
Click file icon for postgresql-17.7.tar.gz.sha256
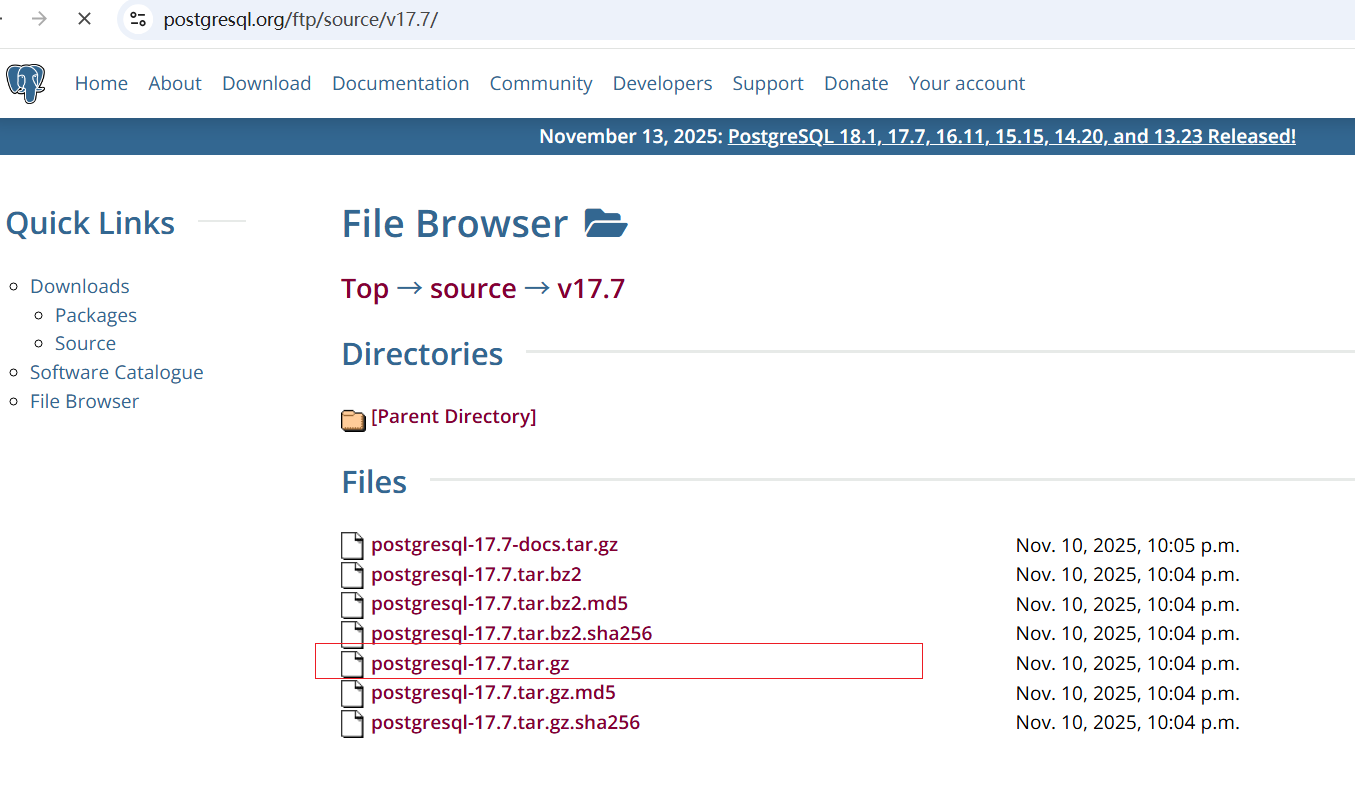click(352, 723)
